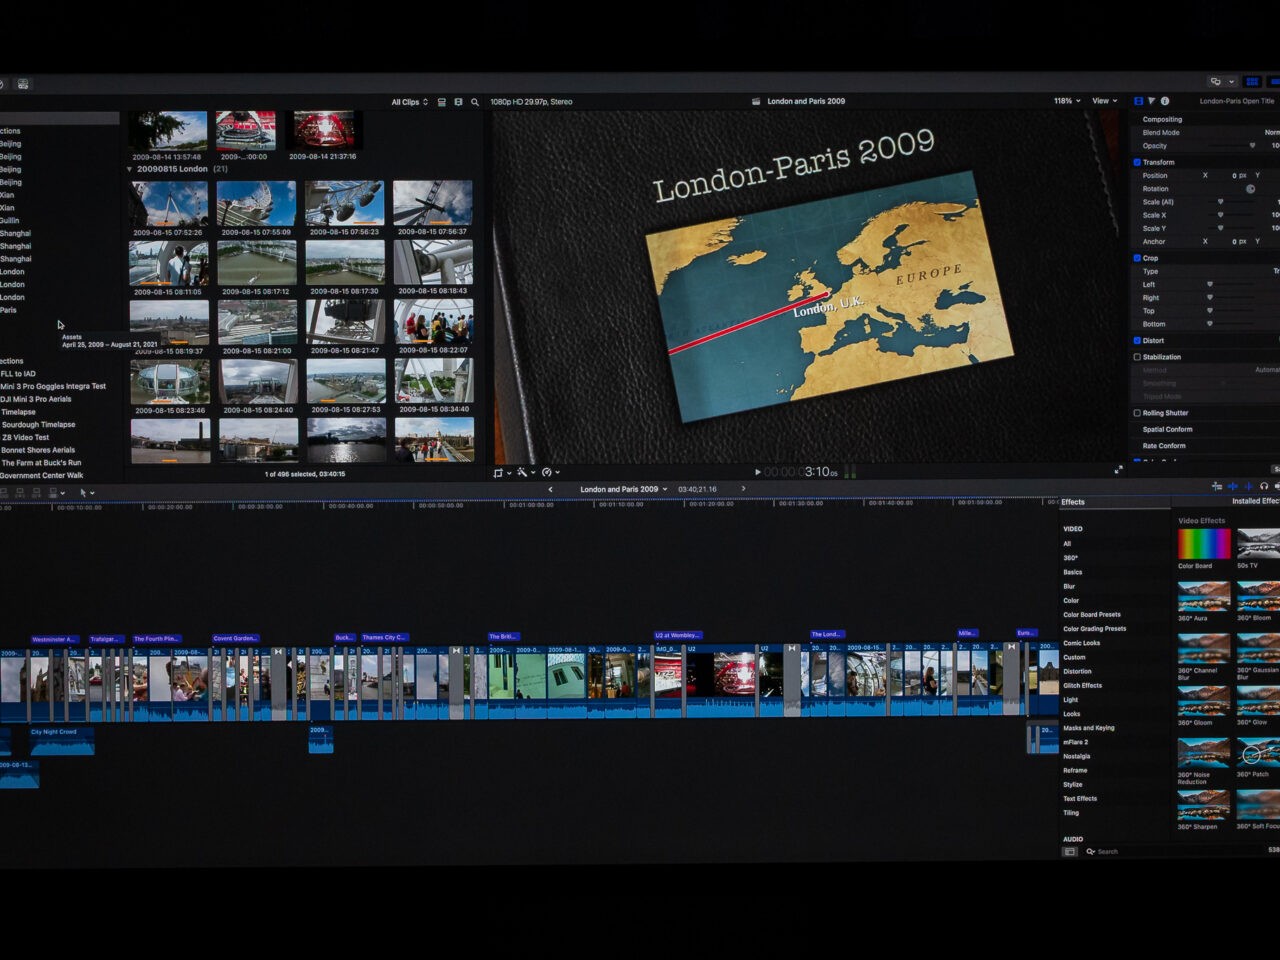This screenshot has height=960, width=1280.
Task: Collapse the 20090815 London event group
Action: 130,169
